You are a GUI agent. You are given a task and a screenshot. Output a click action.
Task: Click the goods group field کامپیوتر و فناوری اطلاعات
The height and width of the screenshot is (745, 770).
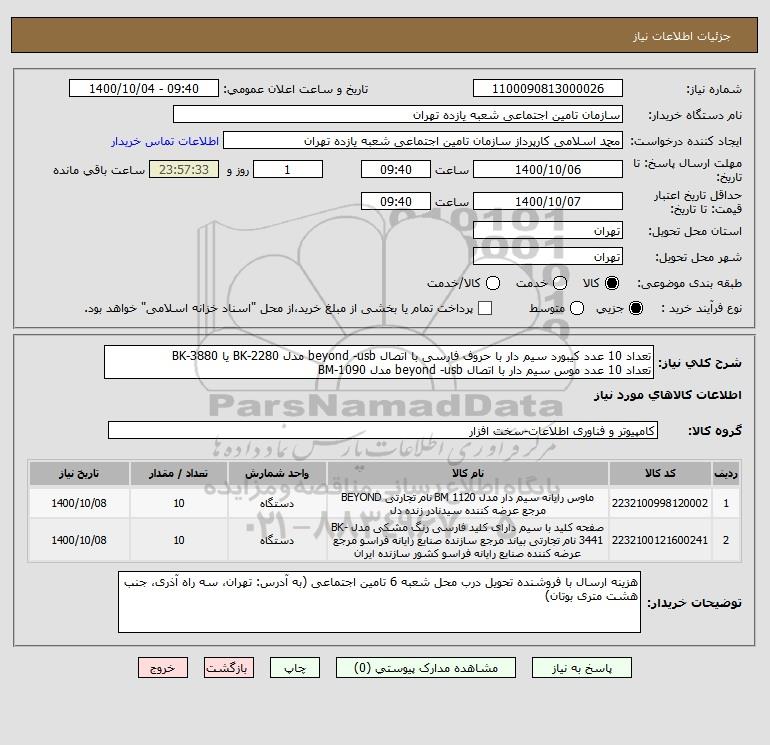pos(383,430)
